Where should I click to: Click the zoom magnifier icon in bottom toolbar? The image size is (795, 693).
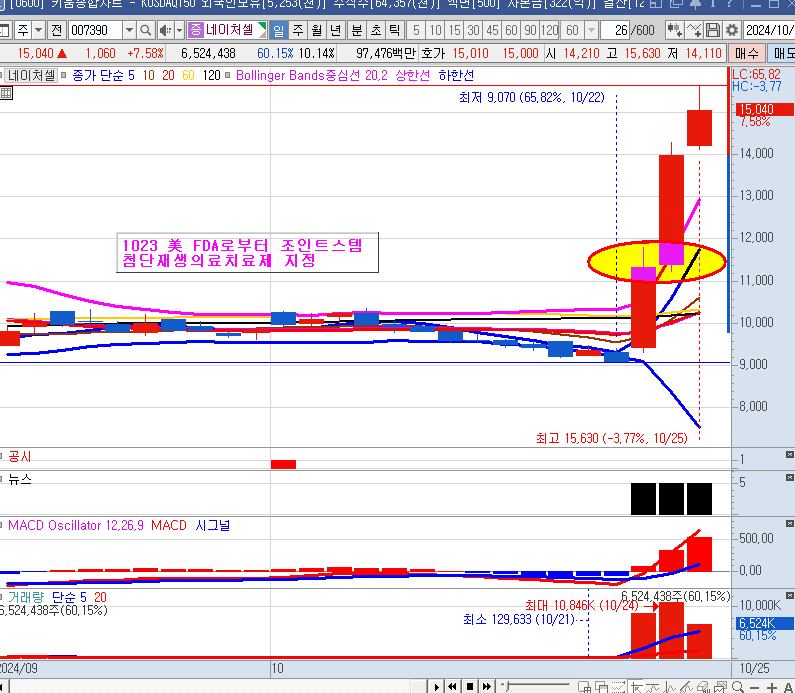click(738, 686)
